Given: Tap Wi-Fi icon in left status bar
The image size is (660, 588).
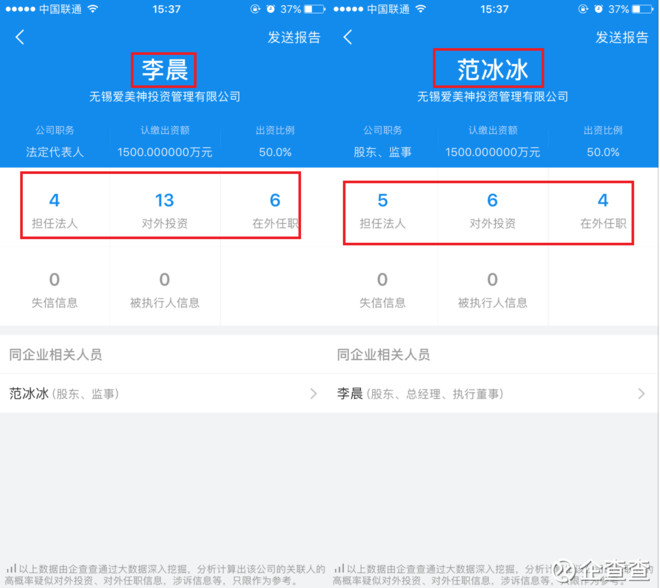Looking at the screenshot, I should tap(93, 8).
